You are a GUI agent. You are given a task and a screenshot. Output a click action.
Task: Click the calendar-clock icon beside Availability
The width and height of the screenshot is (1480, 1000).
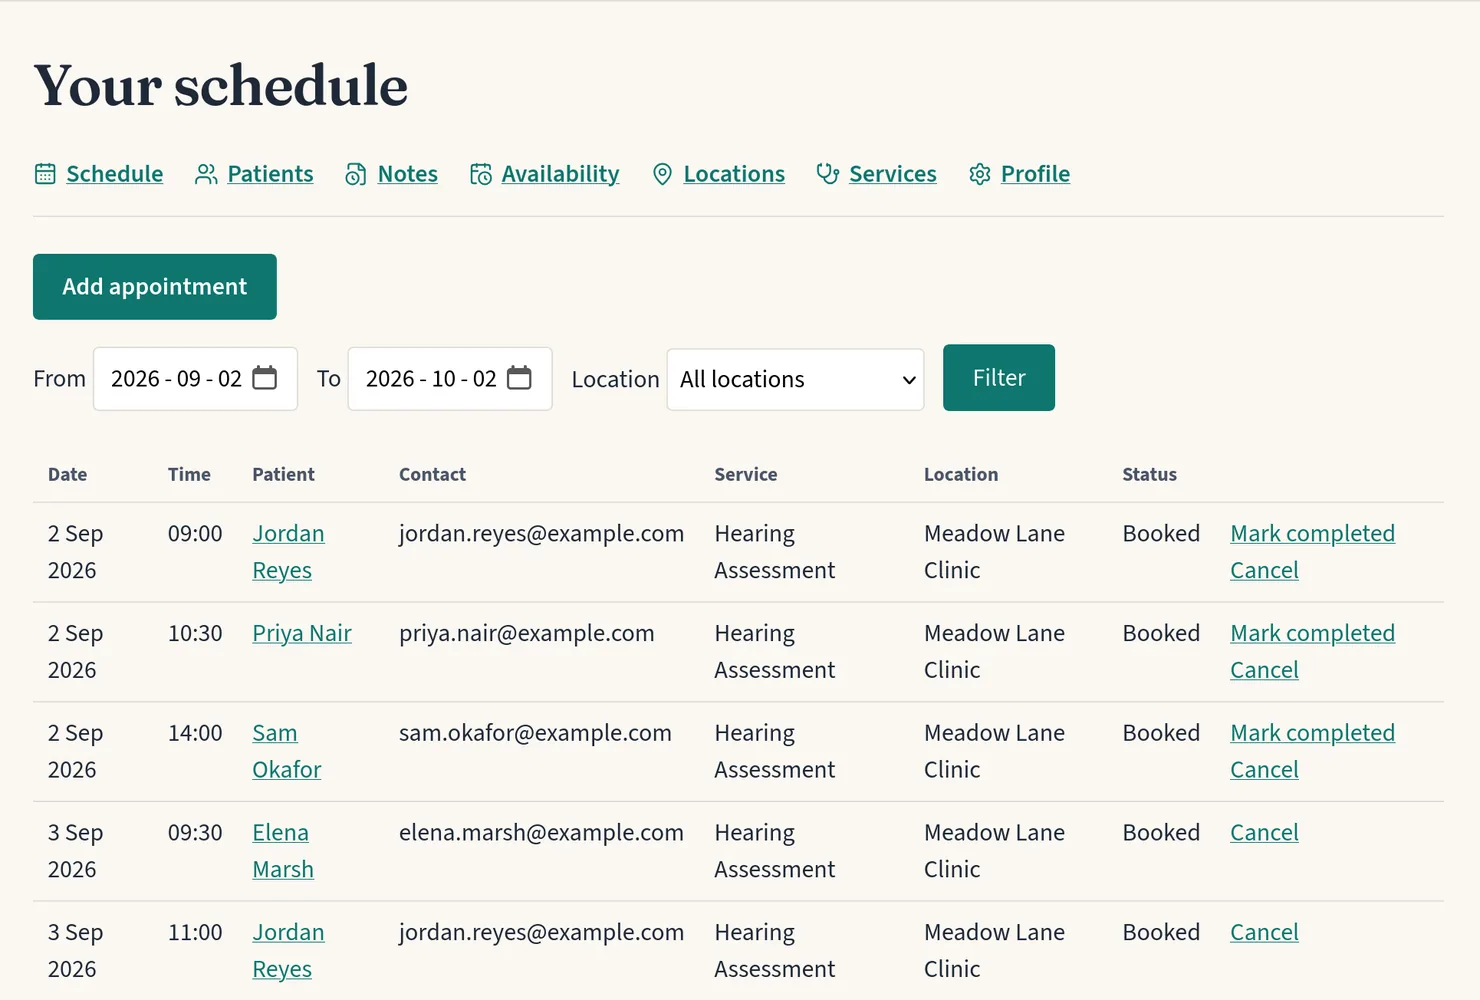tap(481, 174)
